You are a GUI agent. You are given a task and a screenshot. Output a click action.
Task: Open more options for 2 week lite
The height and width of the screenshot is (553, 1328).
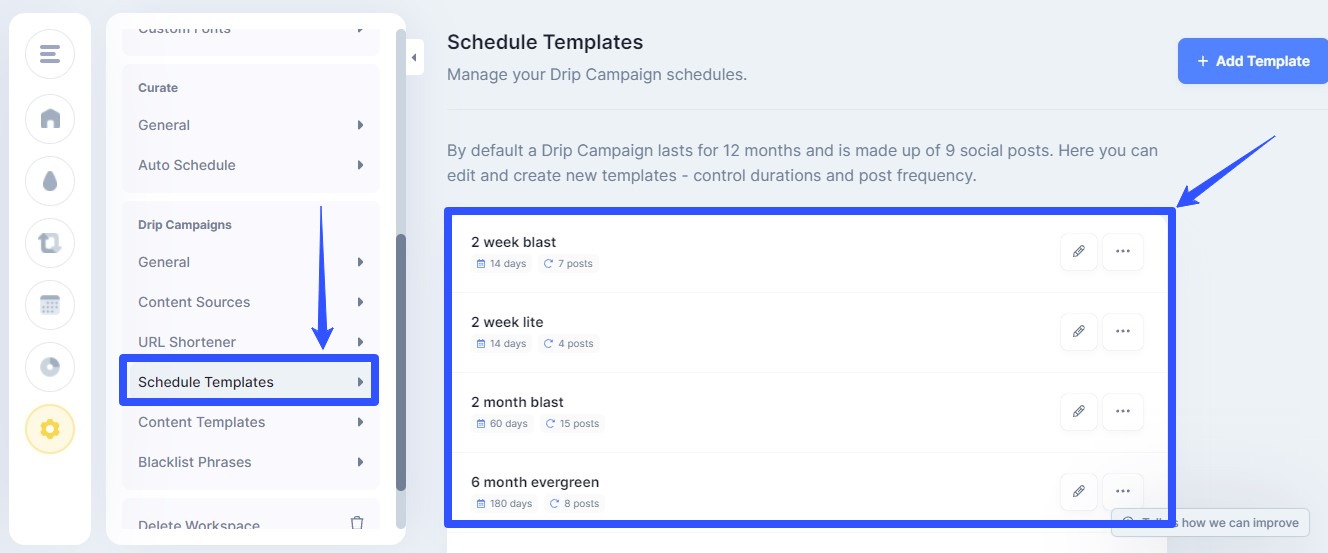click(x=1122, y=332)
